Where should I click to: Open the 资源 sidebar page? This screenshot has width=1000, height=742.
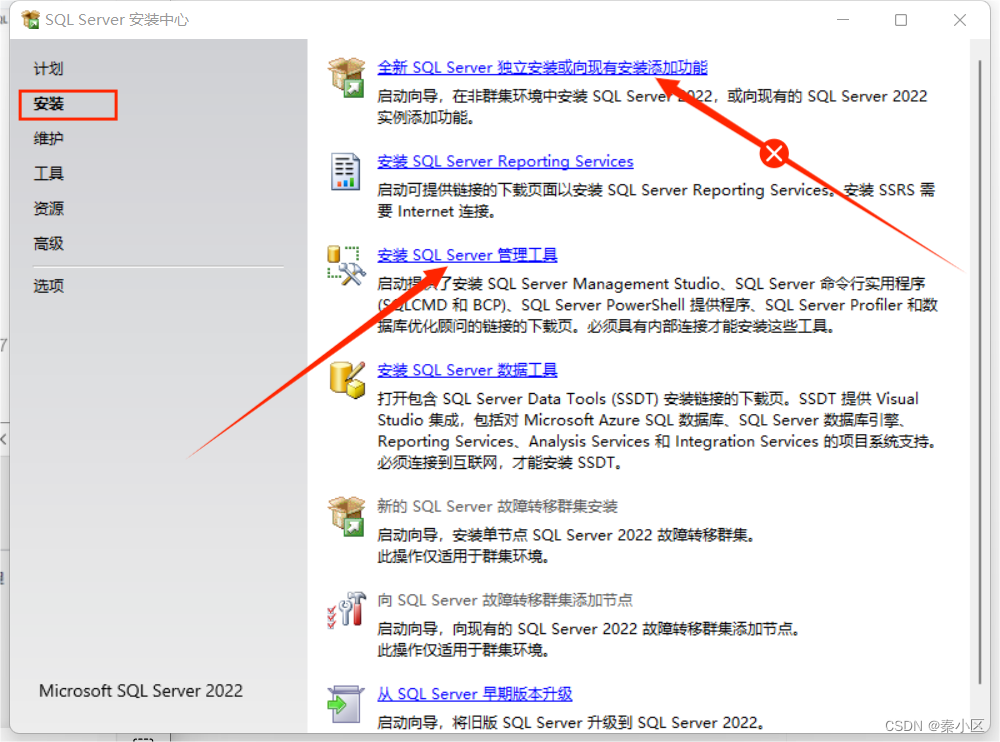48,208
